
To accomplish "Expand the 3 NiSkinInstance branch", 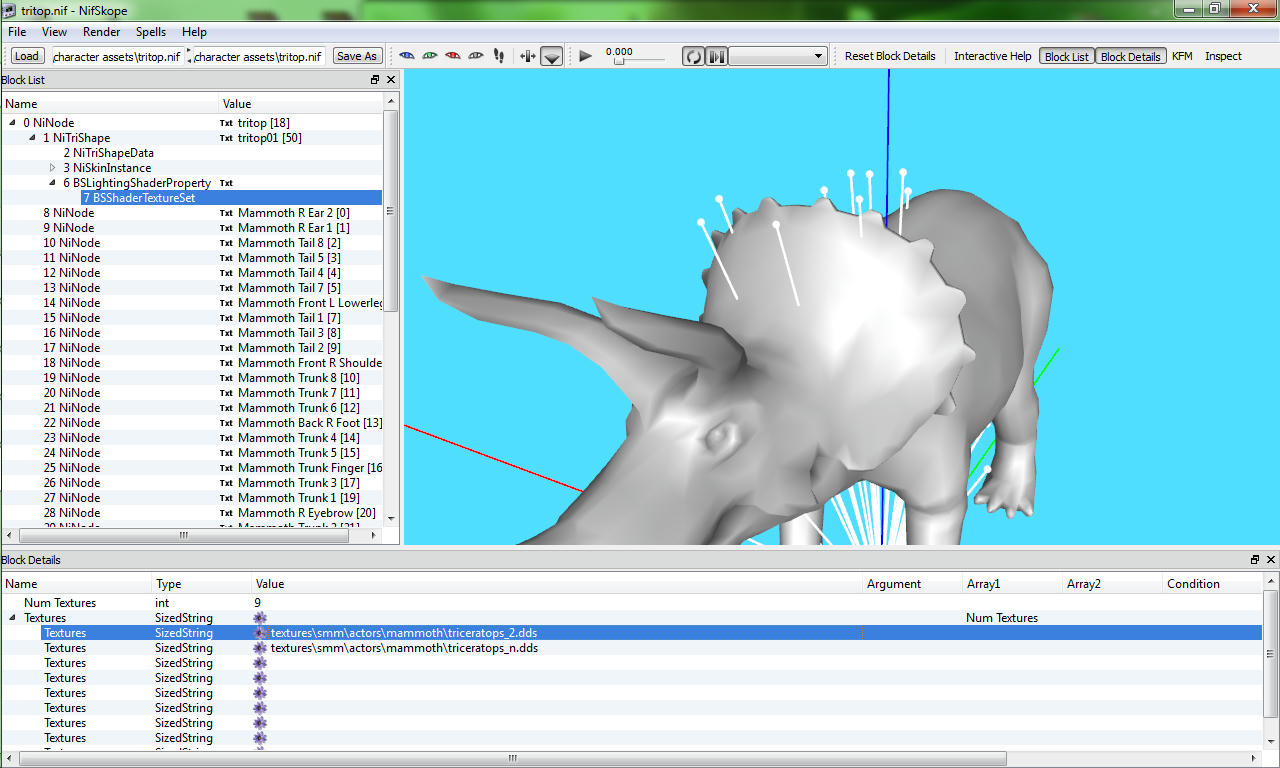I will pos(53,168).
